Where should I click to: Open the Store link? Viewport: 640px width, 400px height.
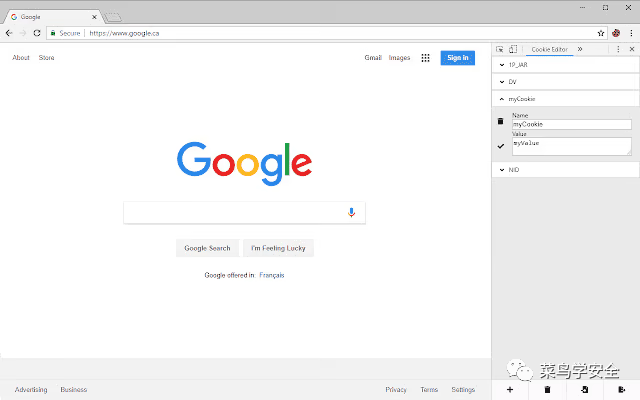pos(47,58)
